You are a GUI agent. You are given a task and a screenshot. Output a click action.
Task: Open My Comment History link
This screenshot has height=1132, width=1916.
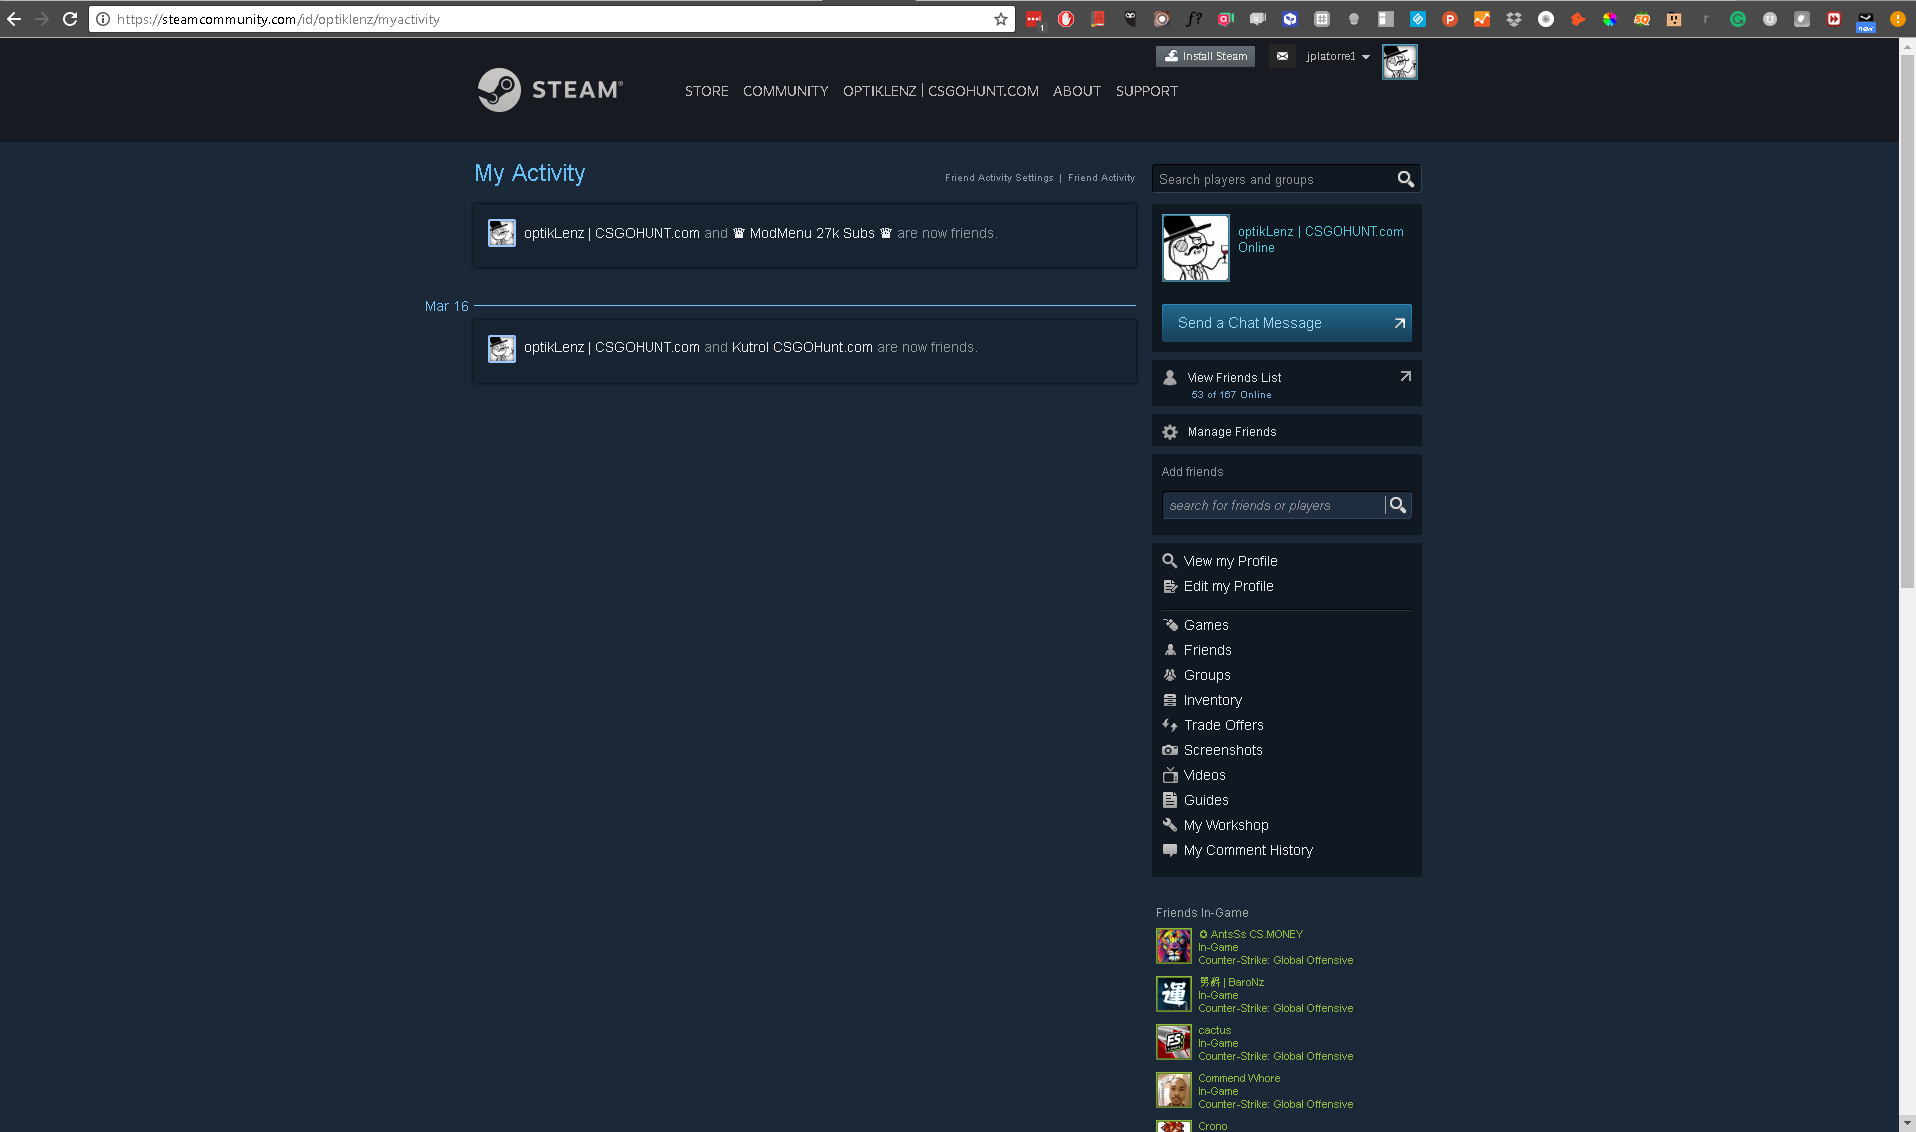1248,850
